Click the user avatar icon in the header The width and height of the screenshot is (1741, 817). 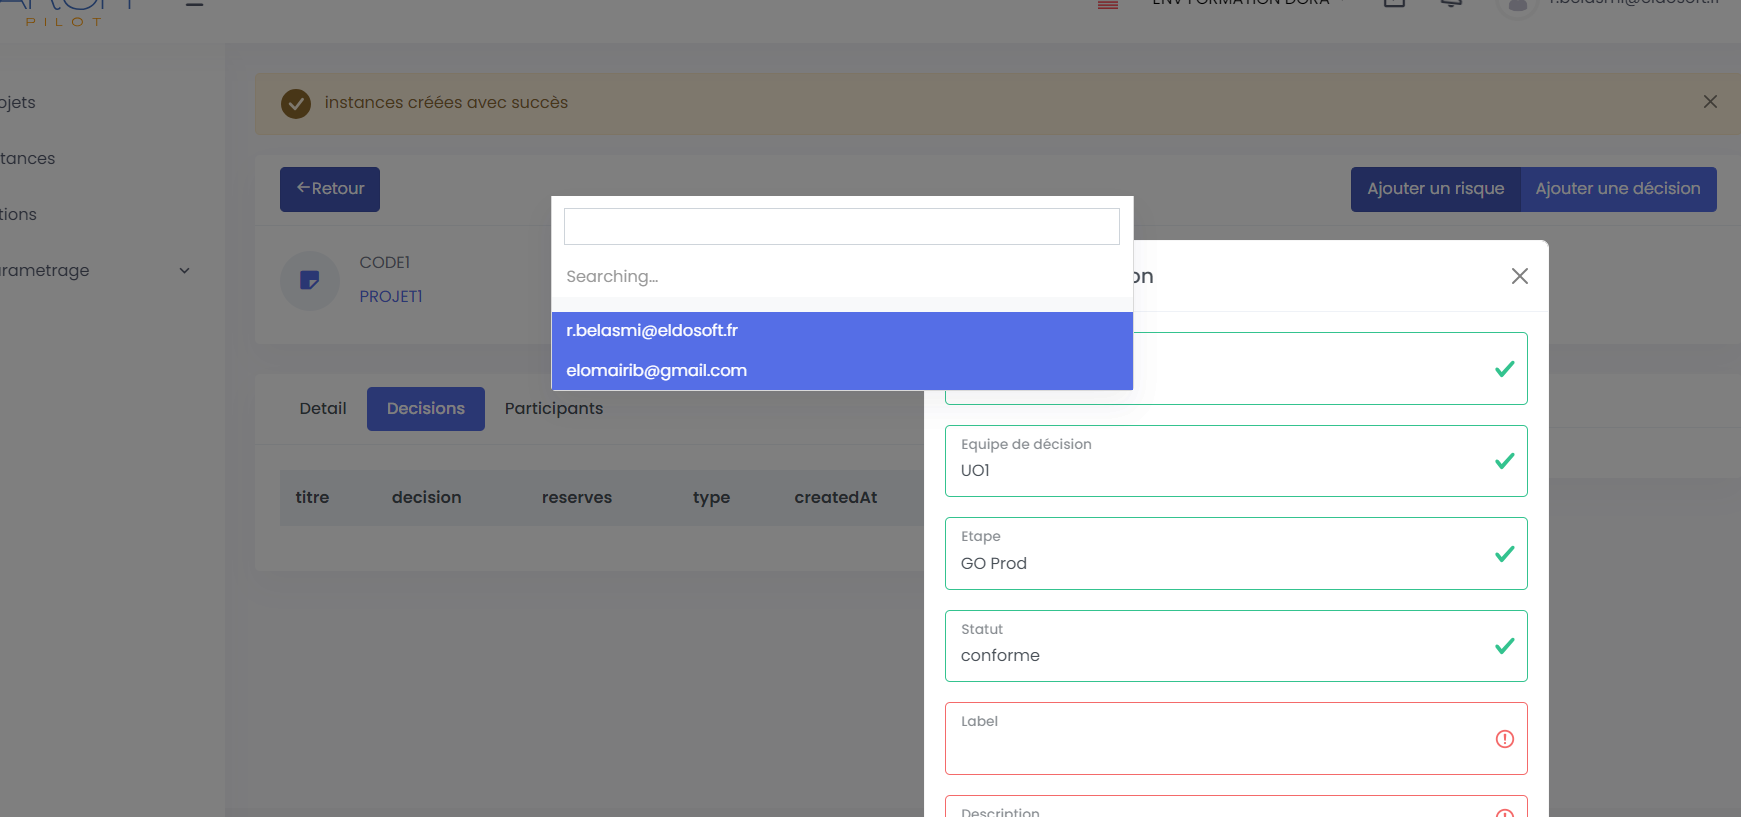1517,6
